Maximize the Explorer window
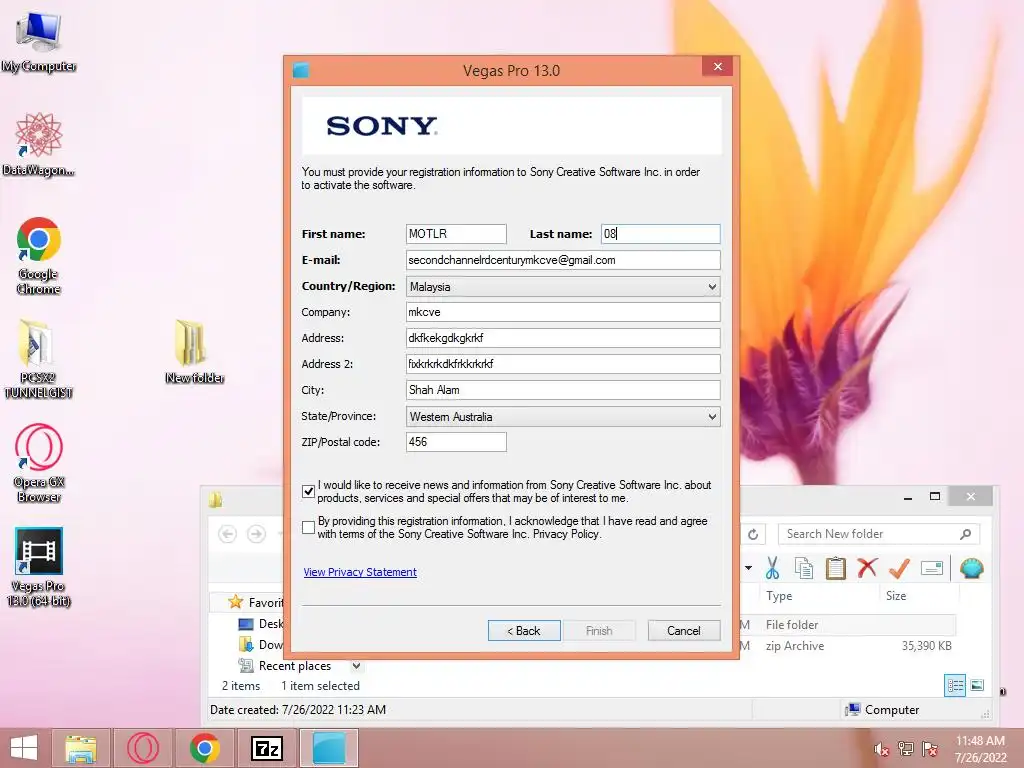 tap(935, 496)
